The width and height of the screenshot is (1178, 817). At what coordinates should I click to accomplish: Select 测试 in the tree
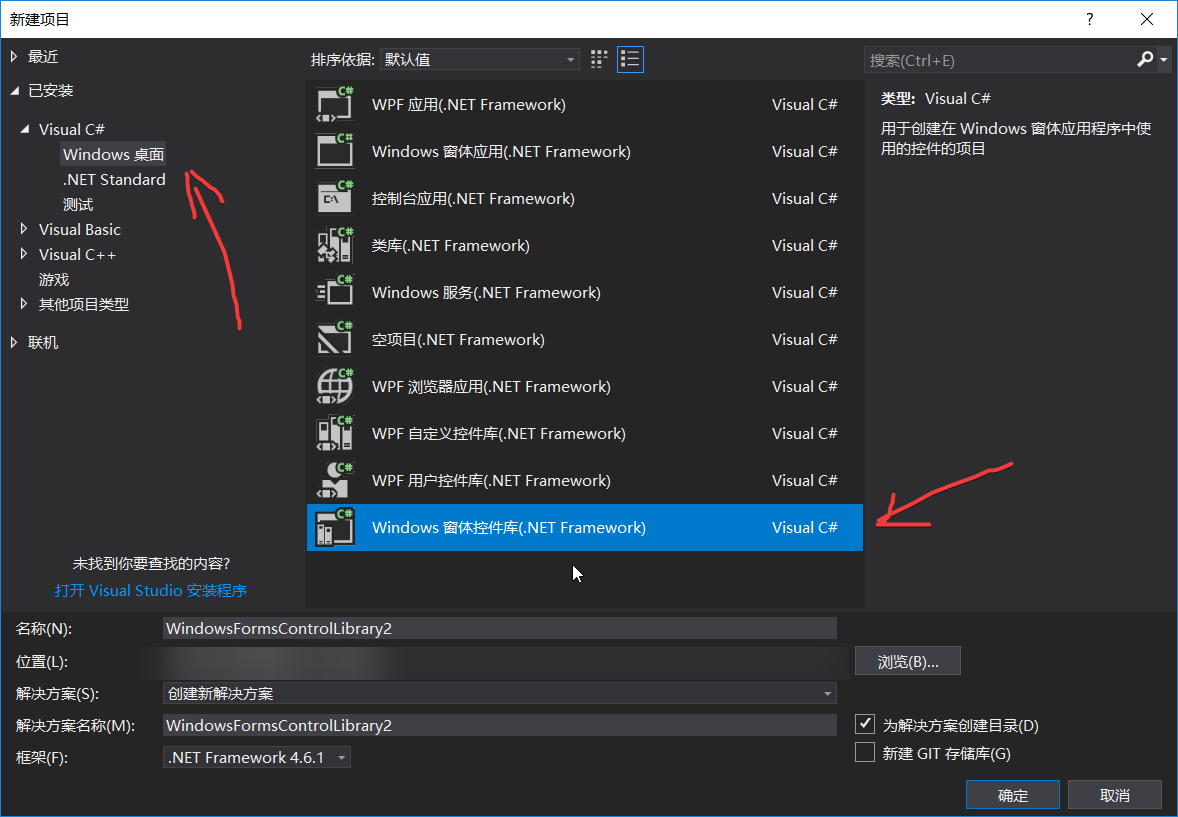pos(78,204)
